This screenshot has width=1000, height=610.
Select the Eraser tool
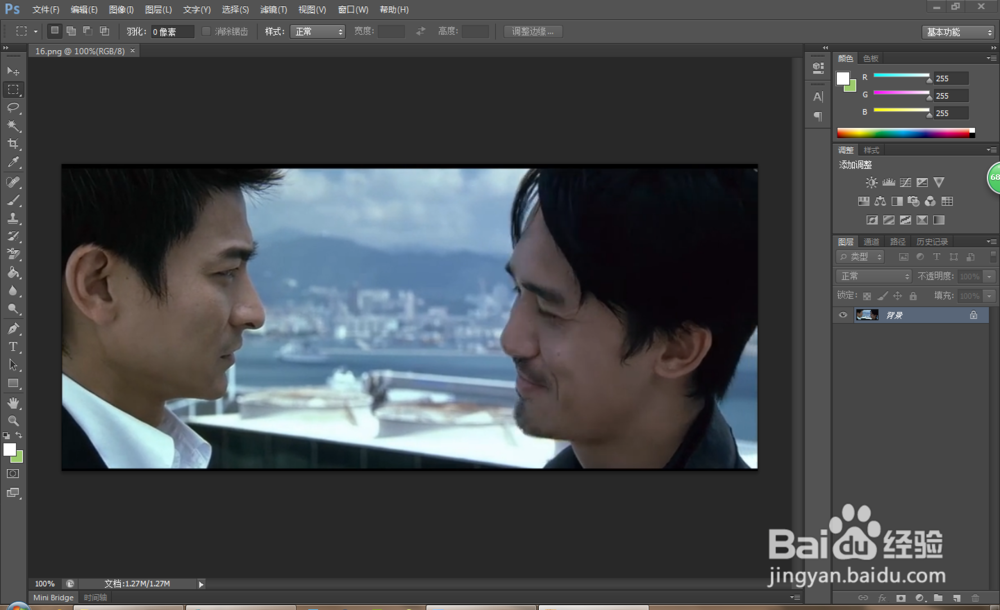tap(13, 254)
